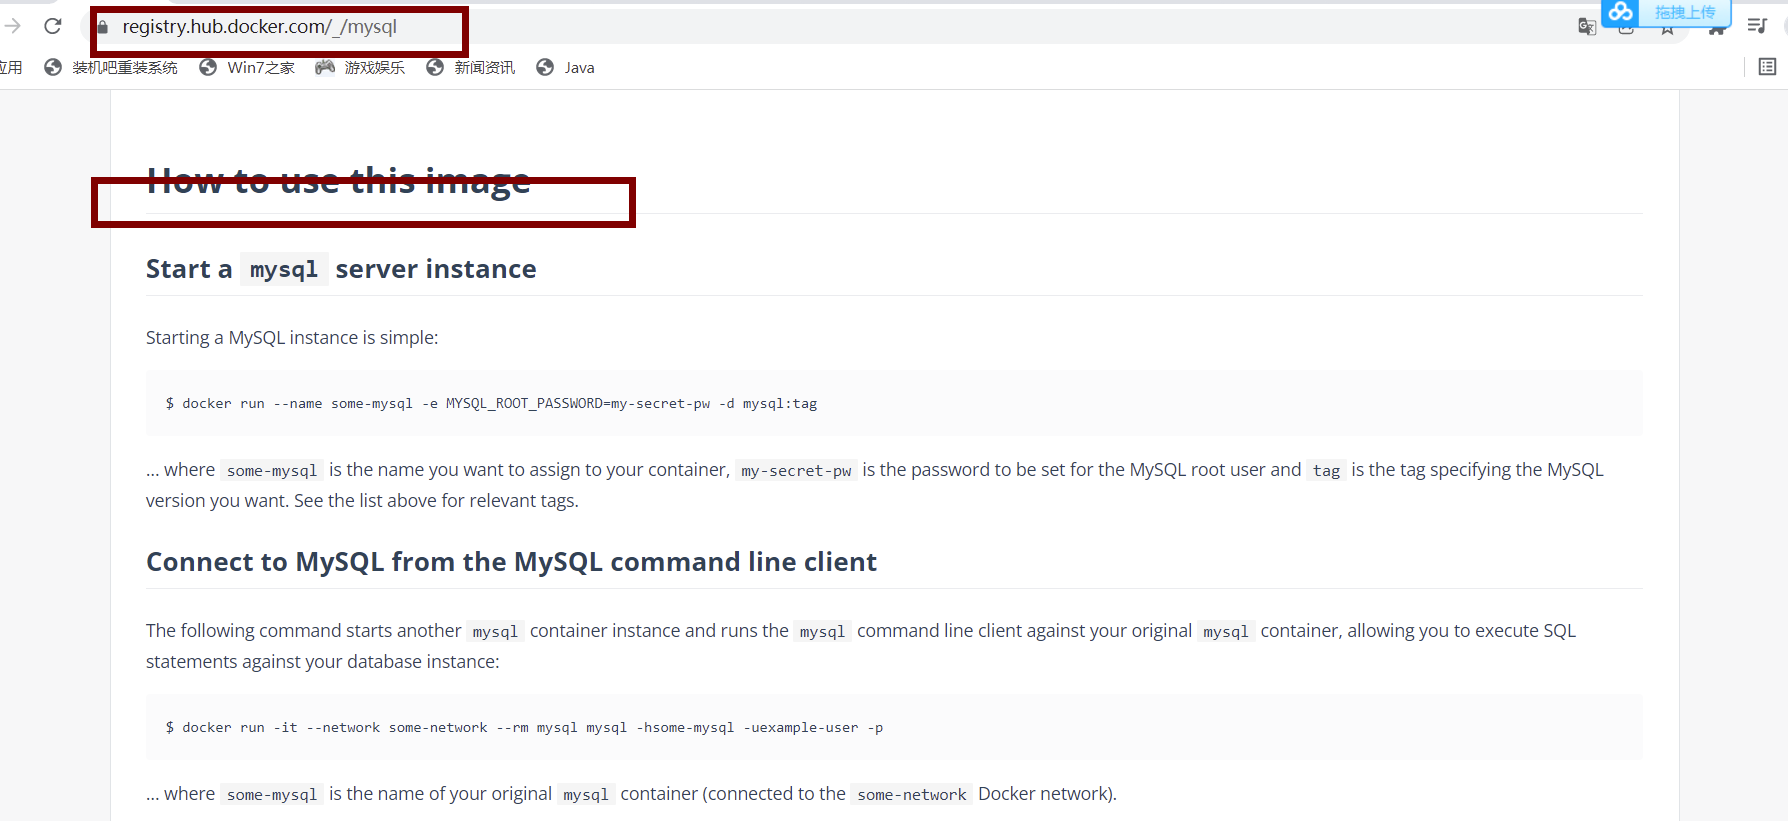Open the Win7之家 bookmark

tap(247, 67)
